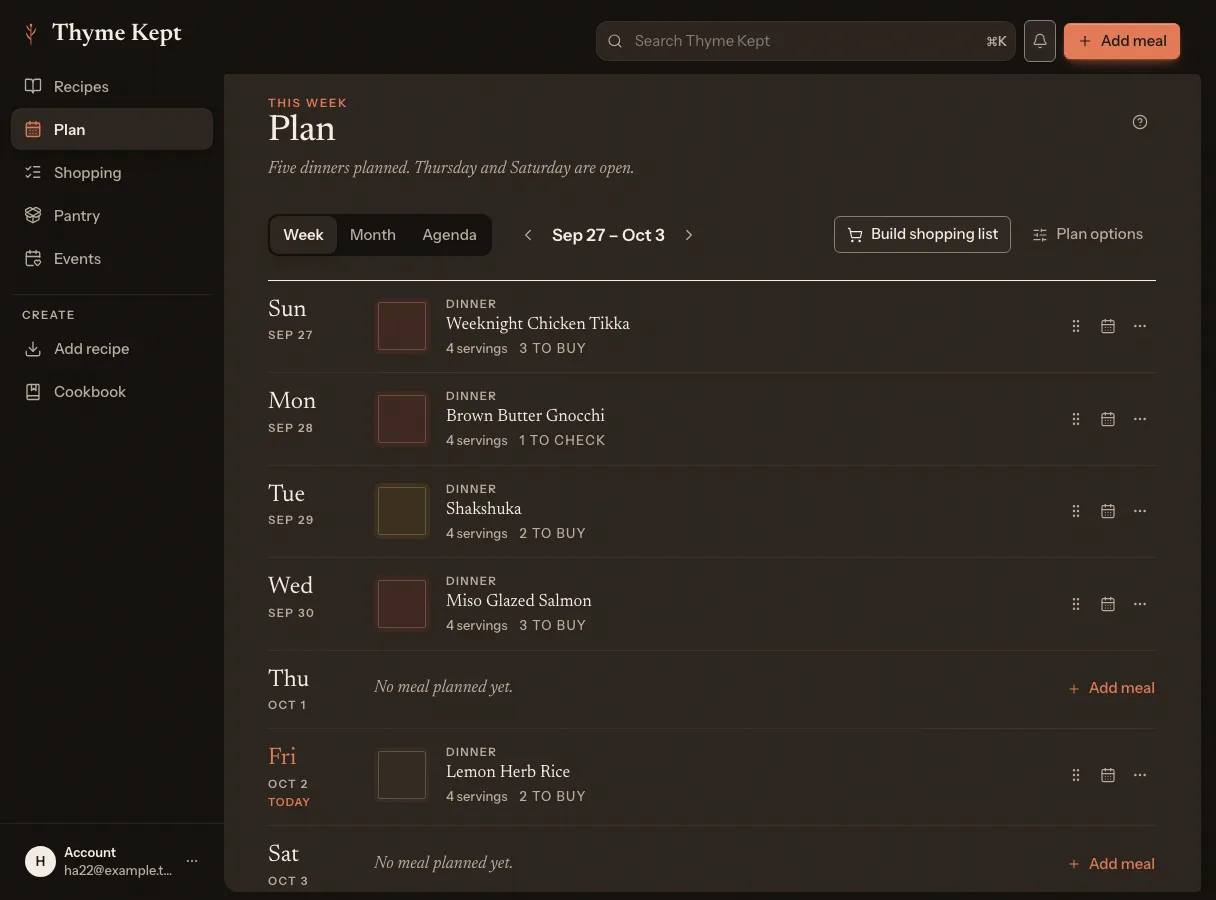Click the account avatar H
The width and height of the screenshot is (1216, 900).
click(40, 861)
